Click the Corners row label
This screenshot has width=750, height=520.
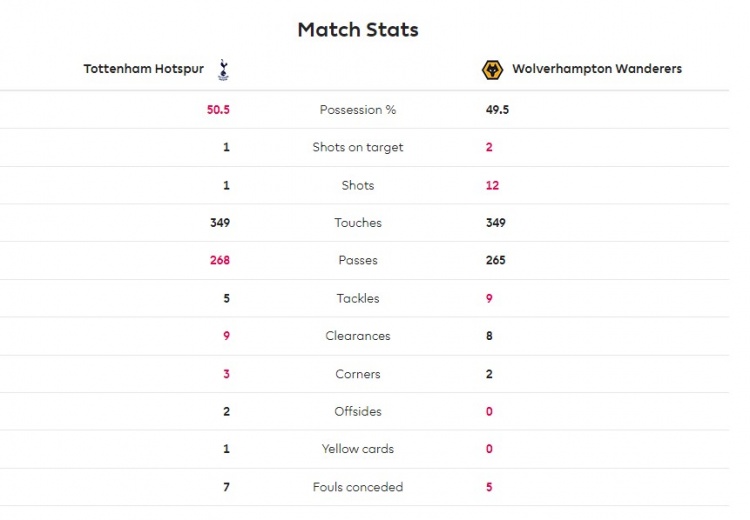click(x=358, y=374)
